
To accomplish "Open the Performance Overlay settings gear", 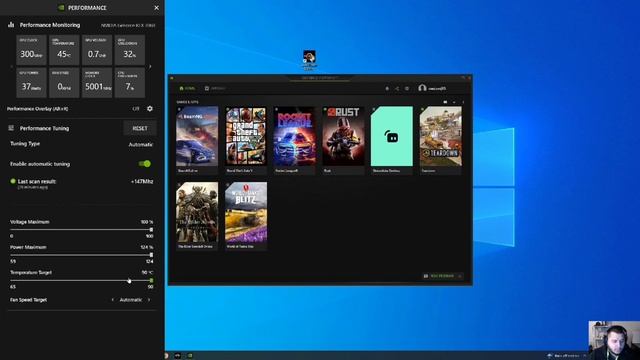I will coord(150,109).
